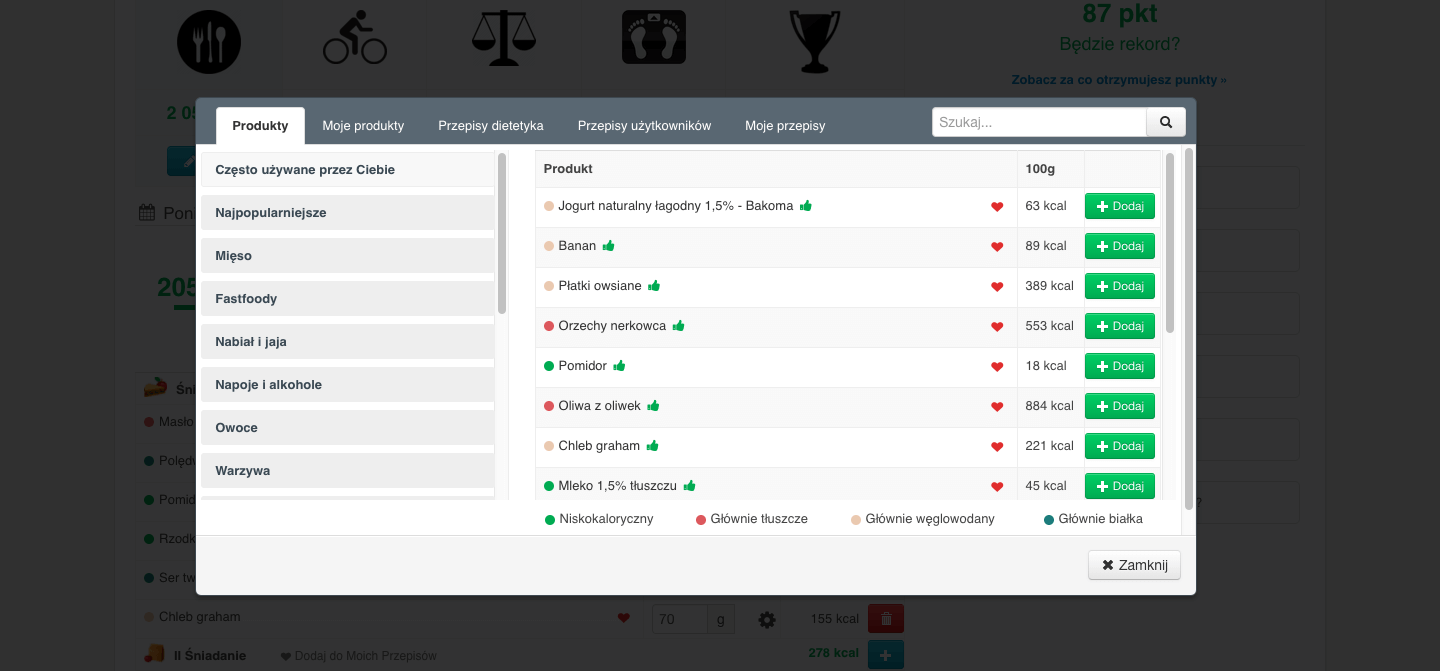Toggle favorite heart for Jogurt naturalny Bakoma

point(997,207)
